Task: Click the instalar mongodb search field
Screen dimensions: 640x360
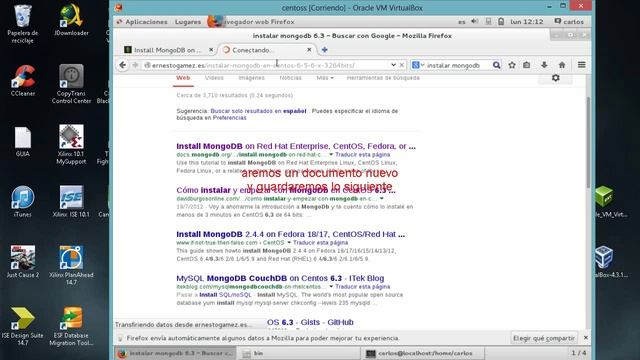Action: coord(457,65)
